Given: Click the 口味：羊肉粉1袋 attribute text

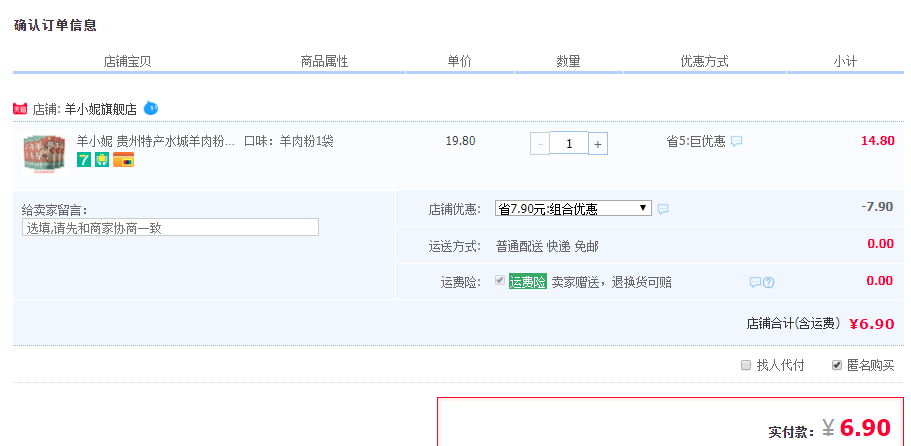Looking at the screenshot, I should (x=289, y=141).
